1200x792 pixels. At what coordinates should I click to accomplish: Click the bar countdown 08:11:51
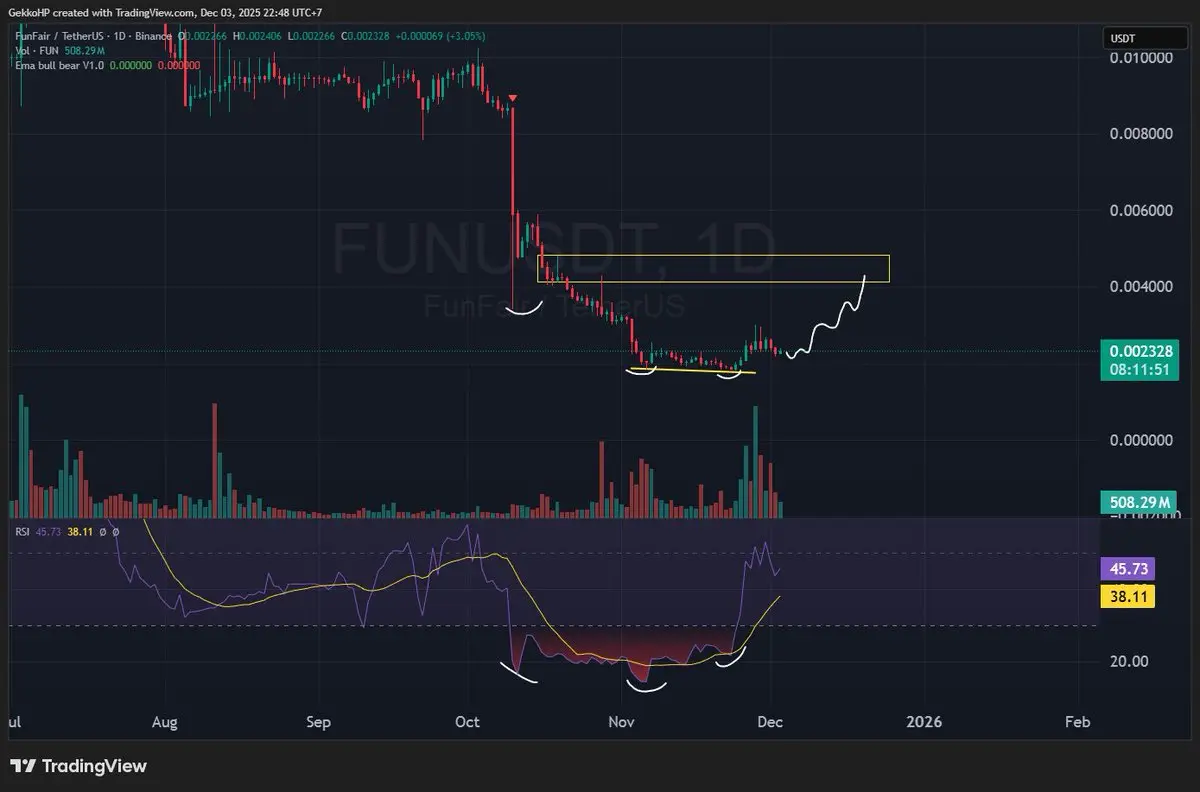[x=1139, y=369]
